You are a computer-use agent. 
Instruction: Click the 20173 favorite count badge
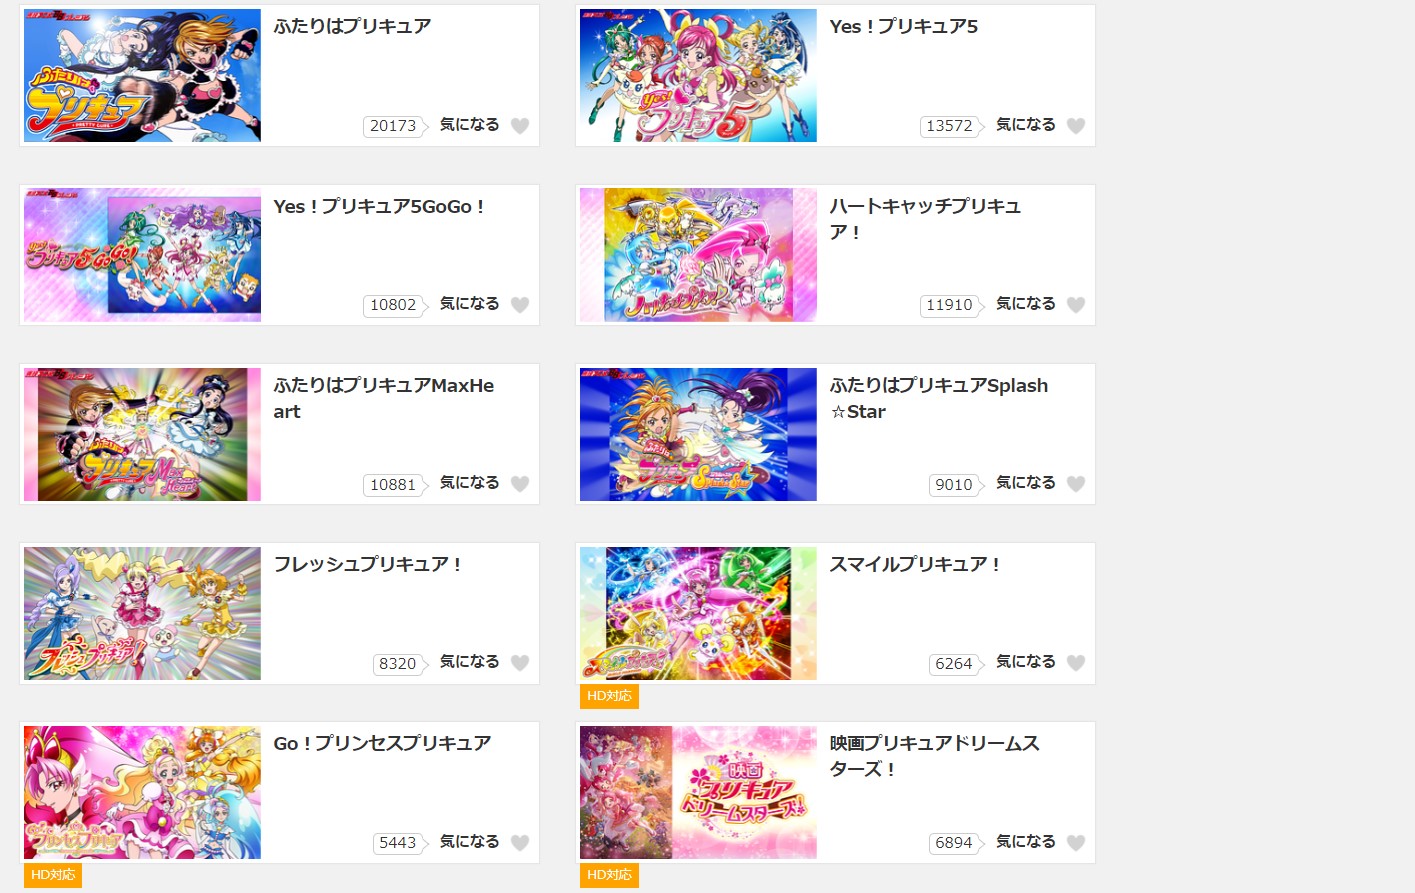(394, 126)
